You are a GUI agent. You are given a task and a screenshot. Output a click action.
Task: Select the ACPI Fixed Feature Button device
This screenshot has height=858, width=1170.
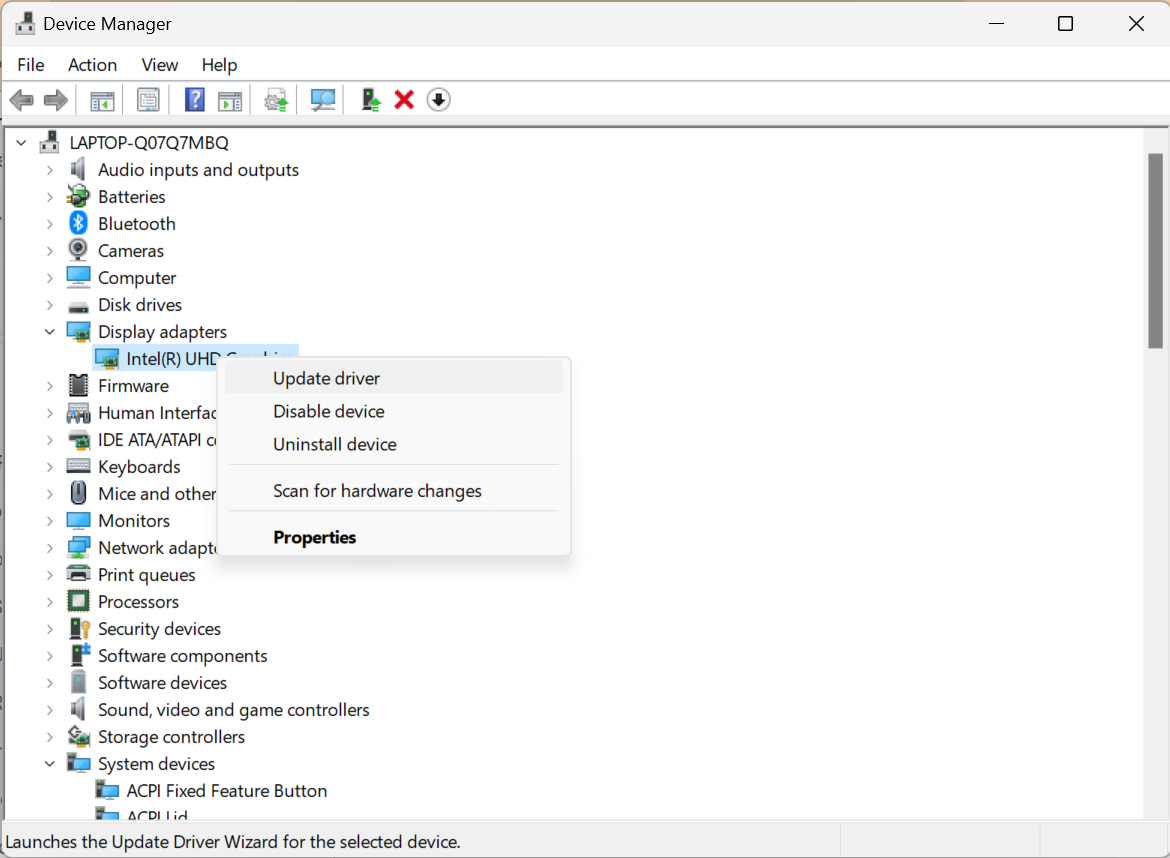pos(226,791)
